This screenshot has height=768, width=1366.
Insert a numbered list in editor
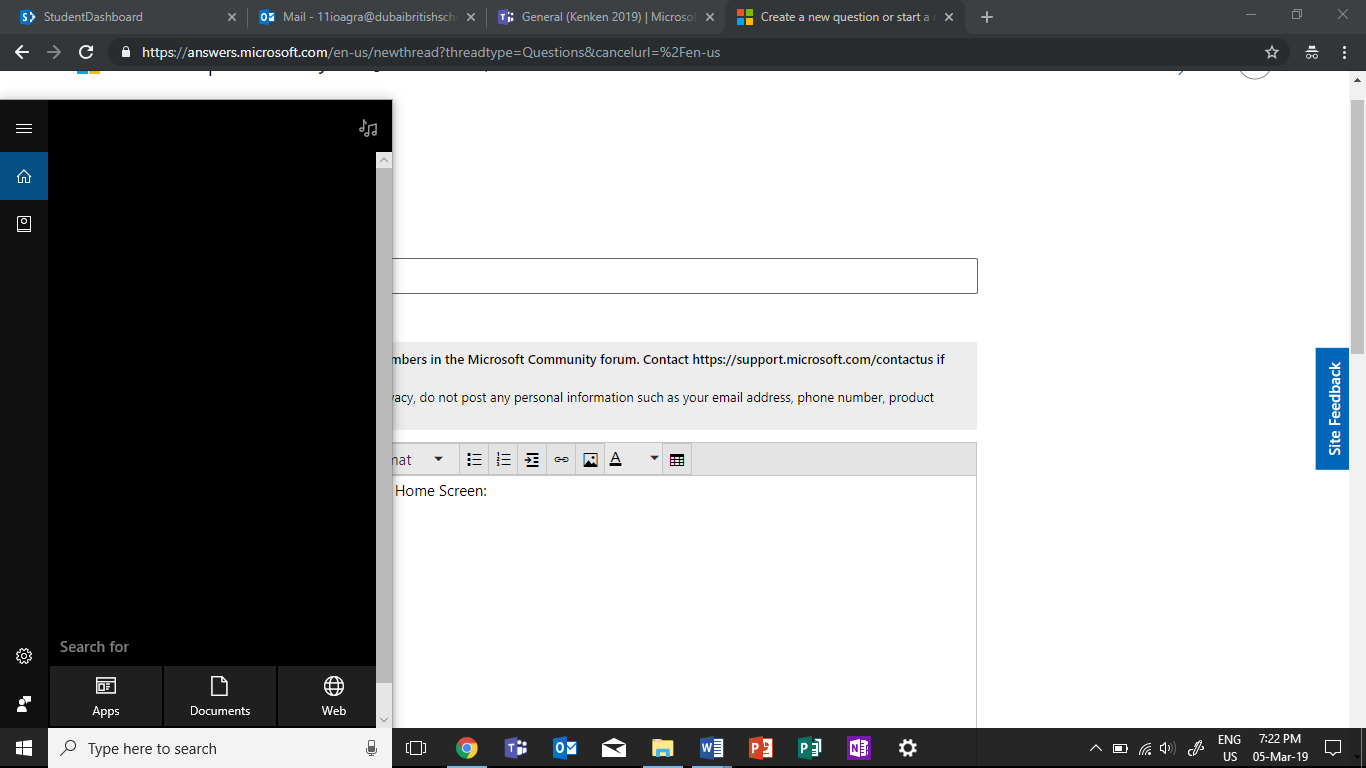(504, 460)
